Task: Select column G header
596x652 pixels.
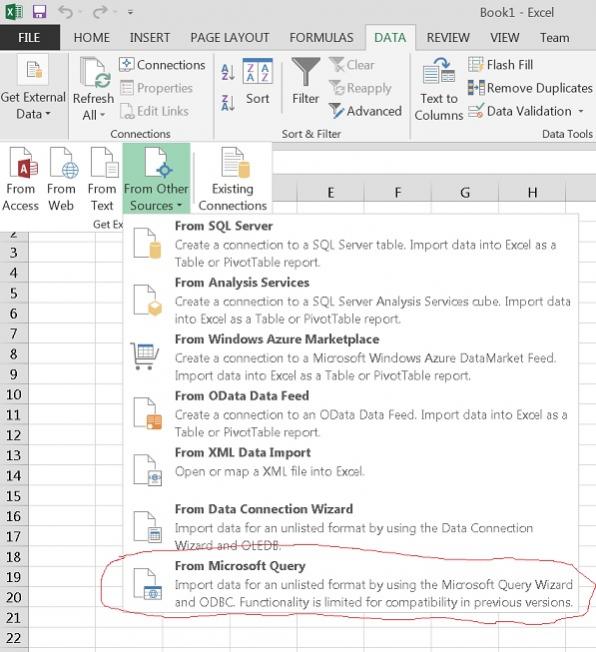Action: pos(465,193)
